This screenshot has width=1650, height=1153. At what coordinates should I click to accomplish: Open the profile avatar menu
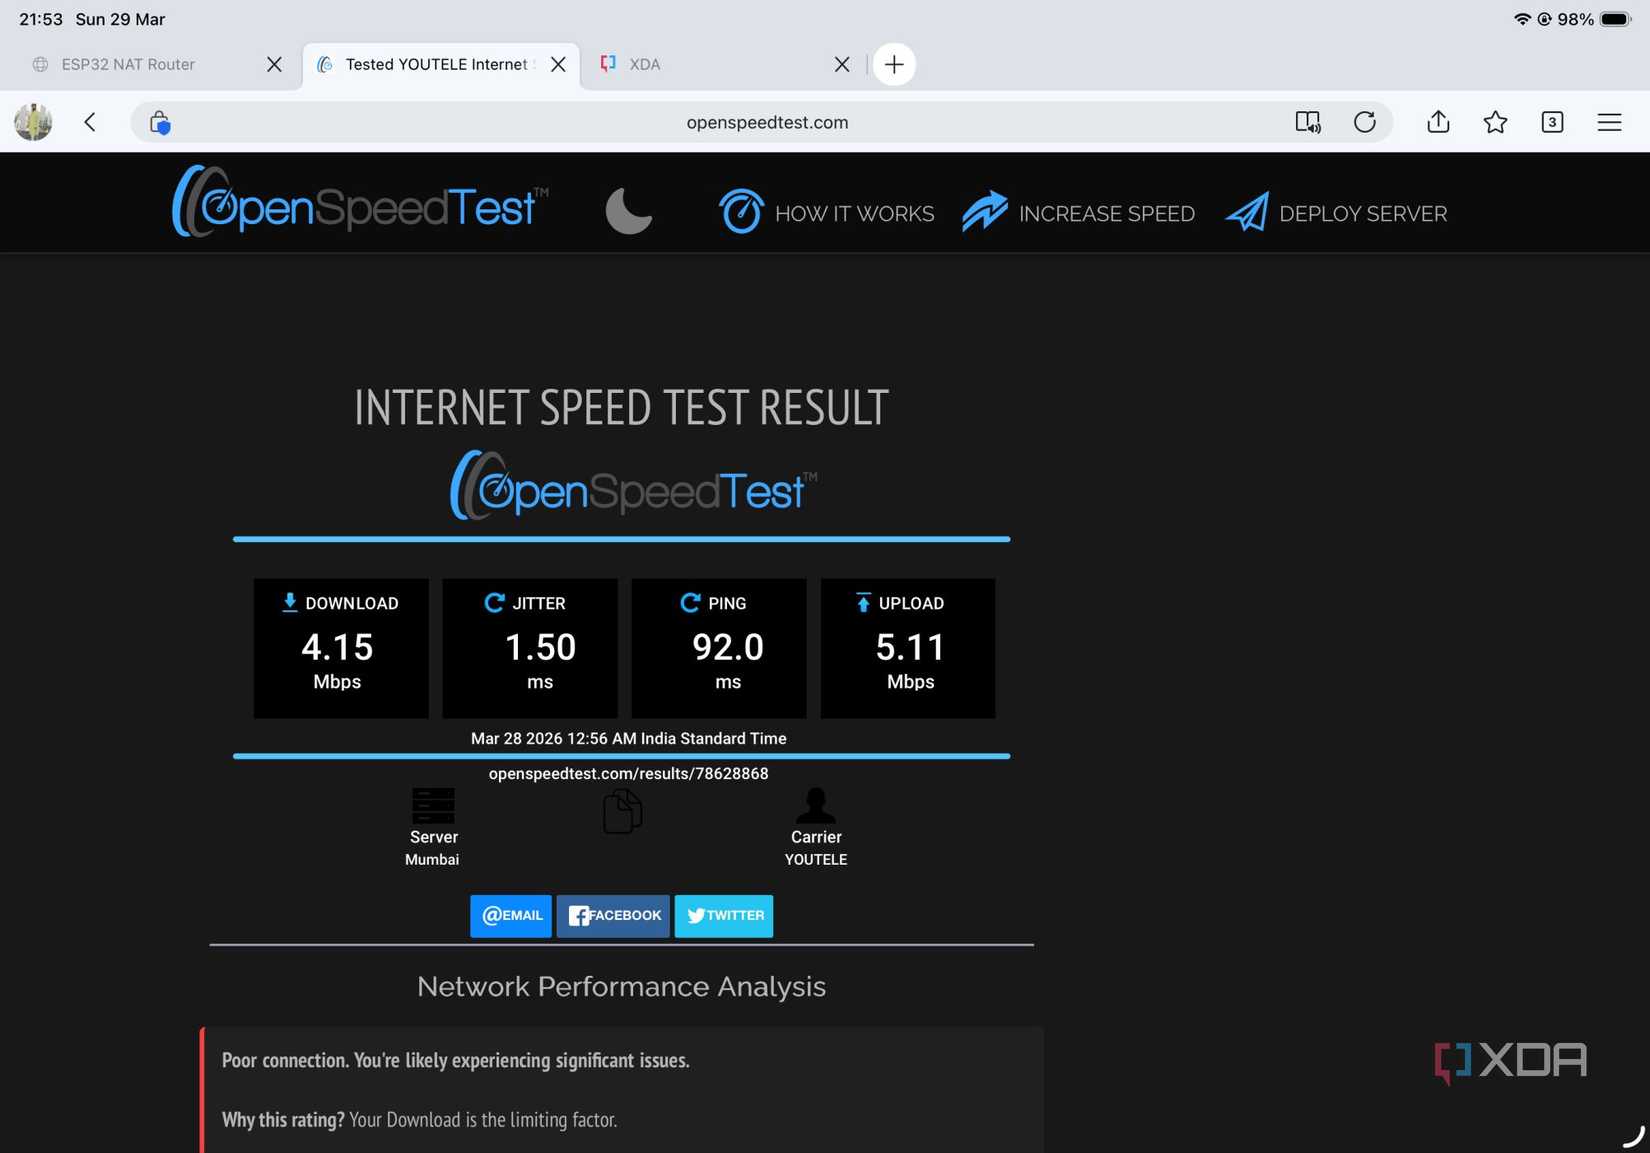33,122
